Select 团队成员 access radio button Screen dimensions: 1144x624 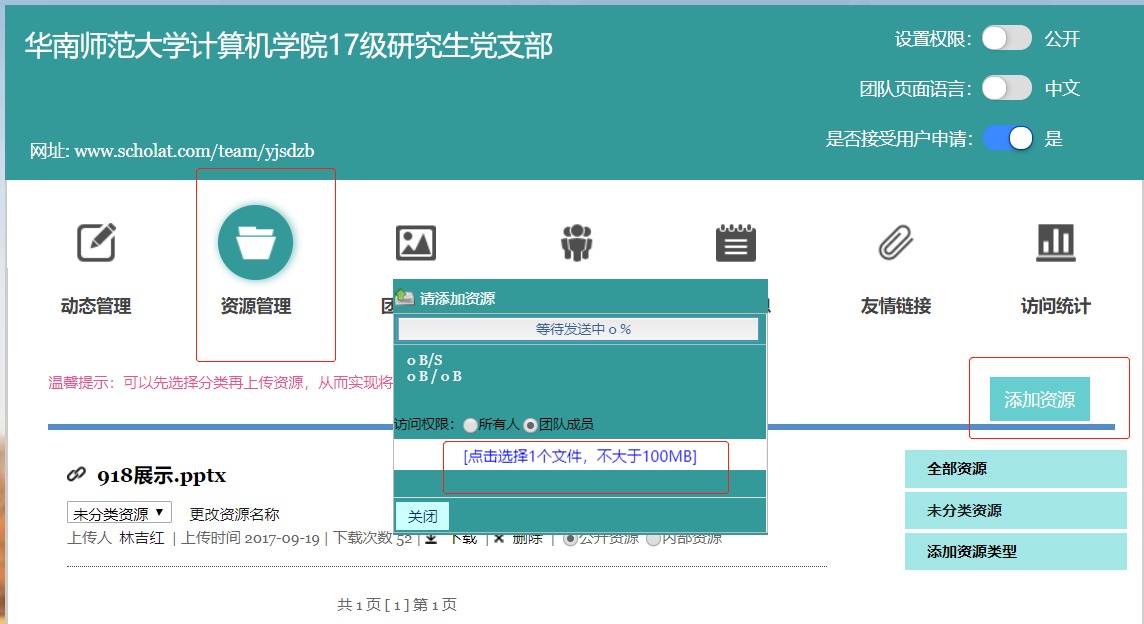pyautogui.click(x=531, y=425)
